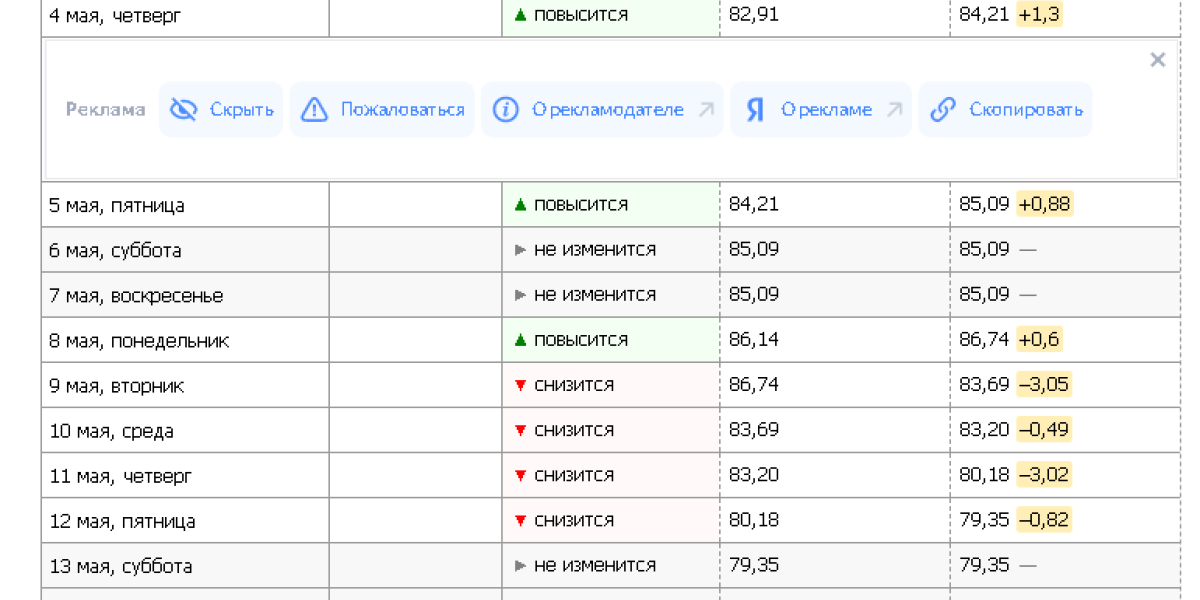Image resolution: width=1200 pixels, height=600 pixels.
Task: Click the arrow next to 'О рекламодателе'
Action: 706,110
